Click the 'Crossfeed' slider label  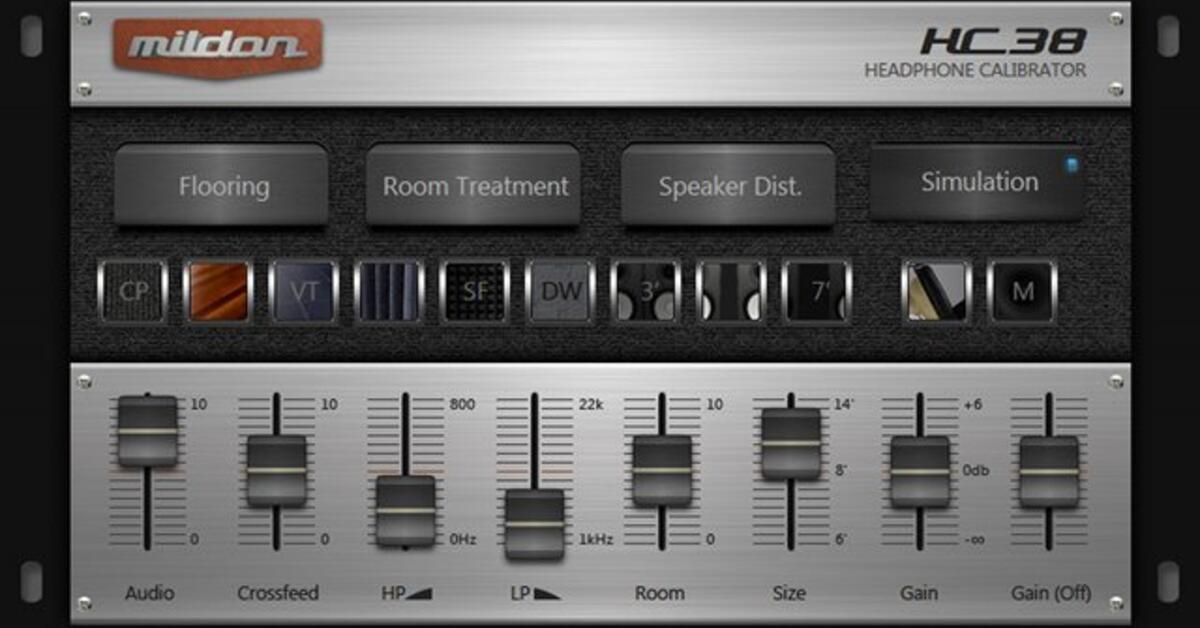coord(278,593)
